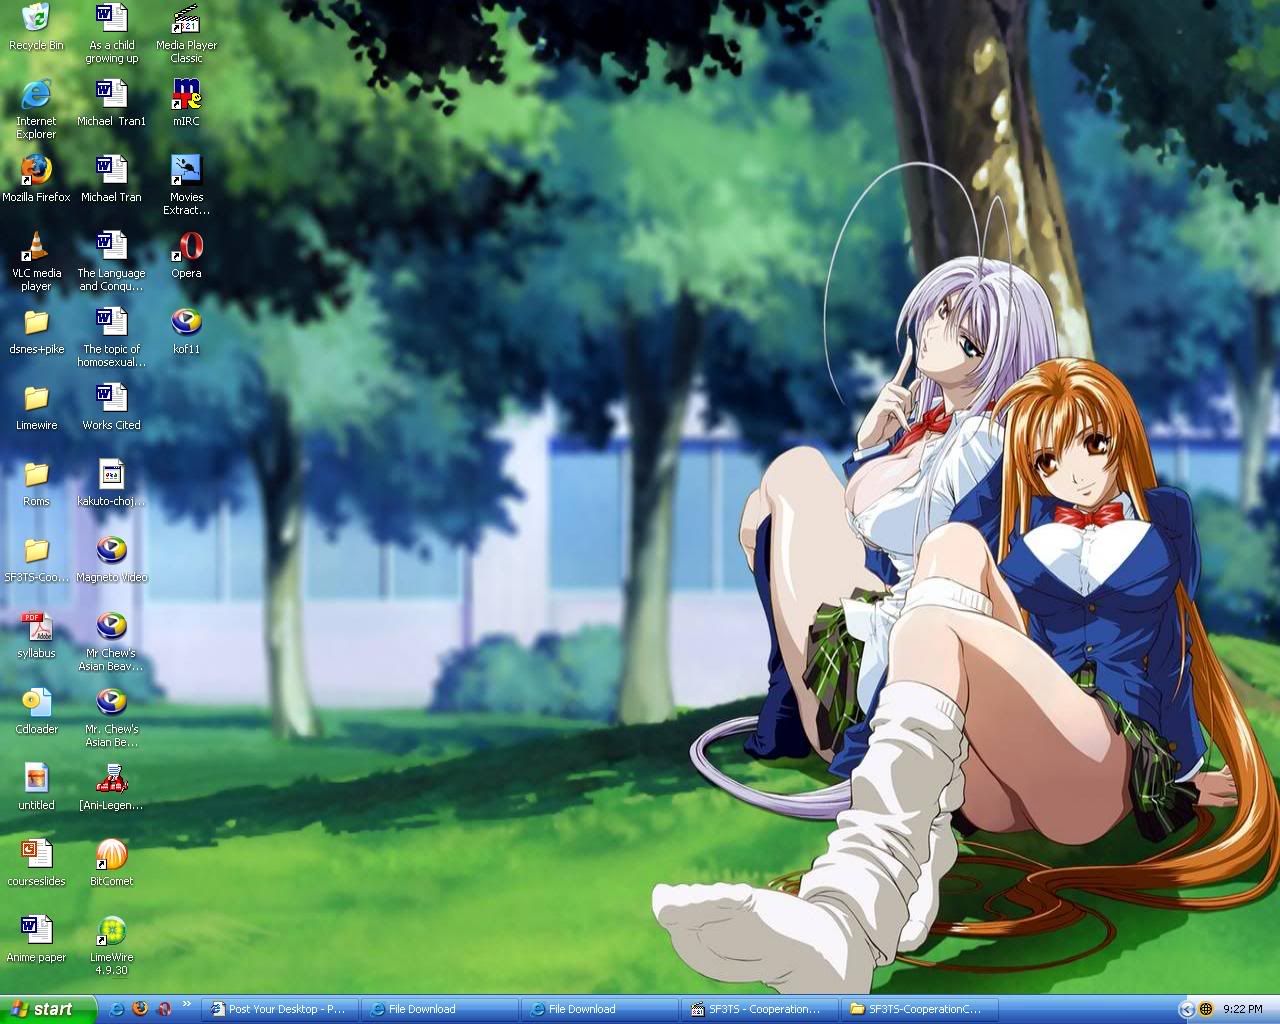Launch Internet Explorer from the desktop
Viewport: 1280px width, 1024px height.
[x=36, y=110]
